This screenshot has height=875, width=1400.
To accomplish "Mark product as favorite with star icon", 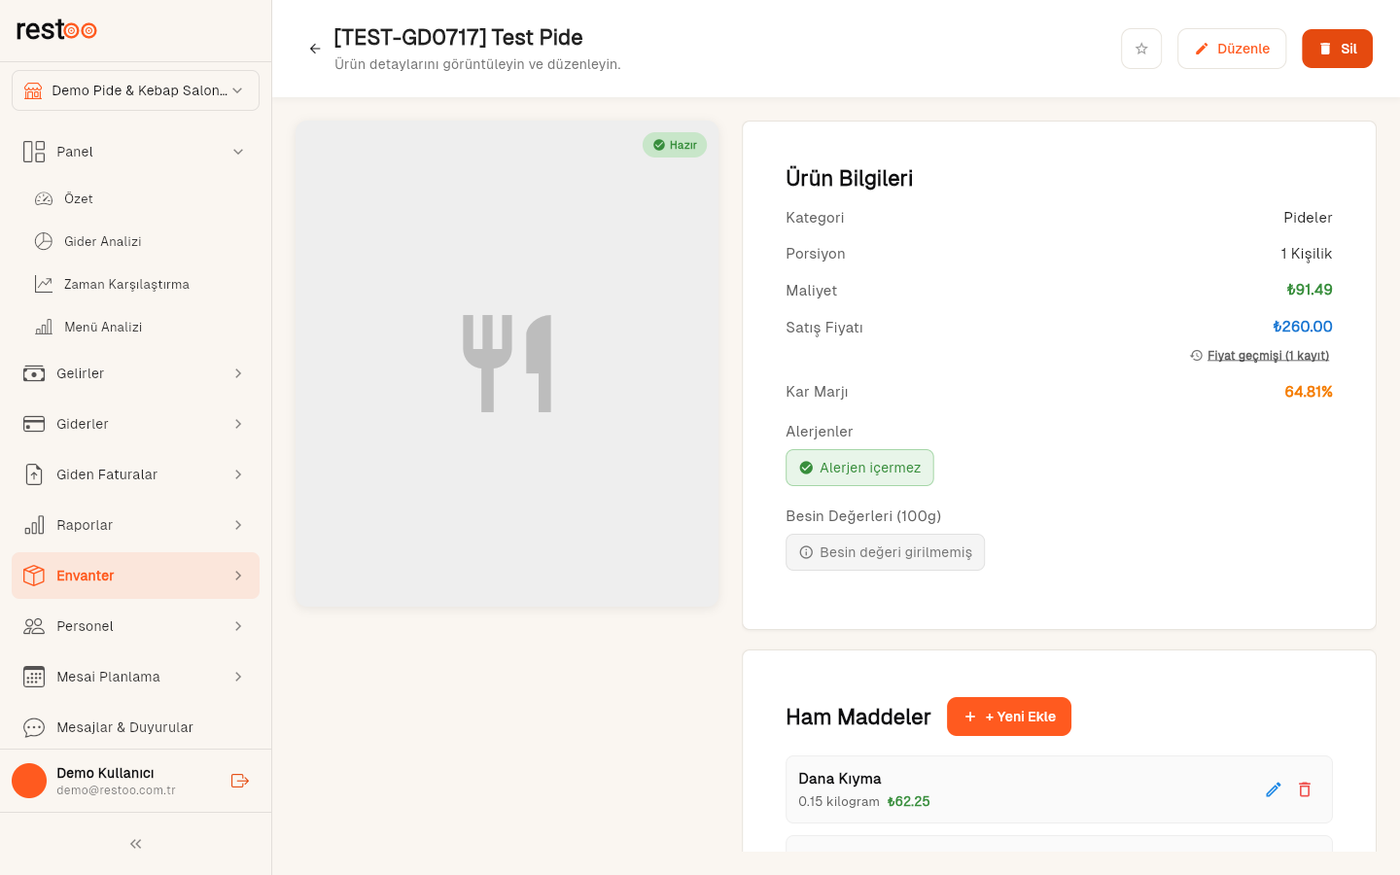I will click(x=1141, y=49).
